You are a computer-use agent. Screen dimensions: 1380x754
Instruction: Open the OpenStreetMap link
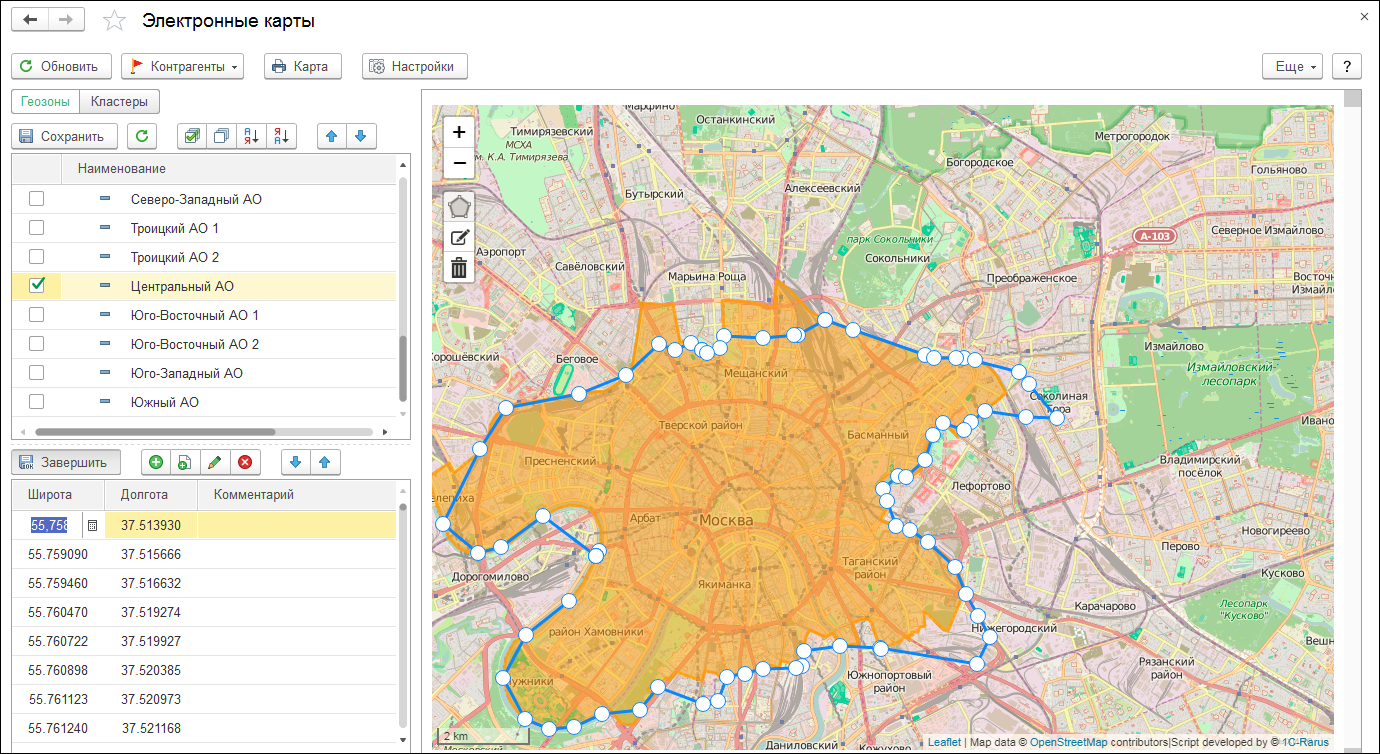[x=1068, y=742]
